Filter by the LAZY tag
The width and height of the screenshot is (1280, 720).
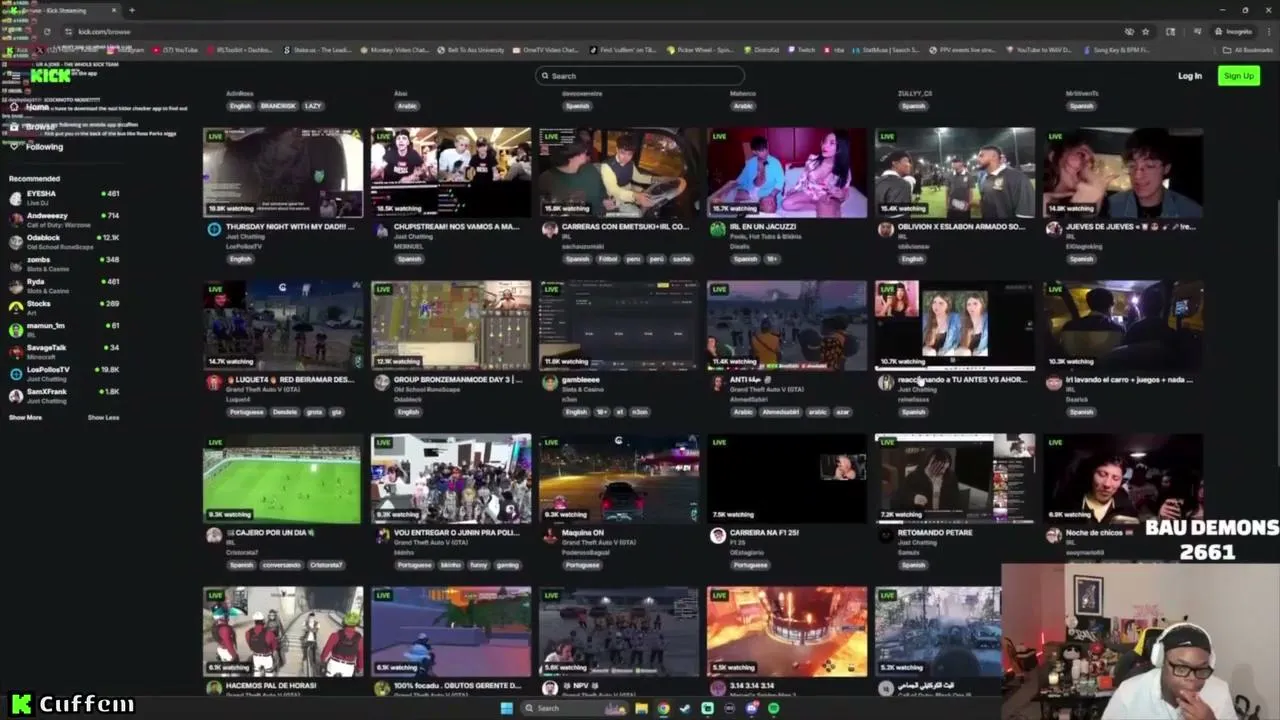(x=313, y=106)
